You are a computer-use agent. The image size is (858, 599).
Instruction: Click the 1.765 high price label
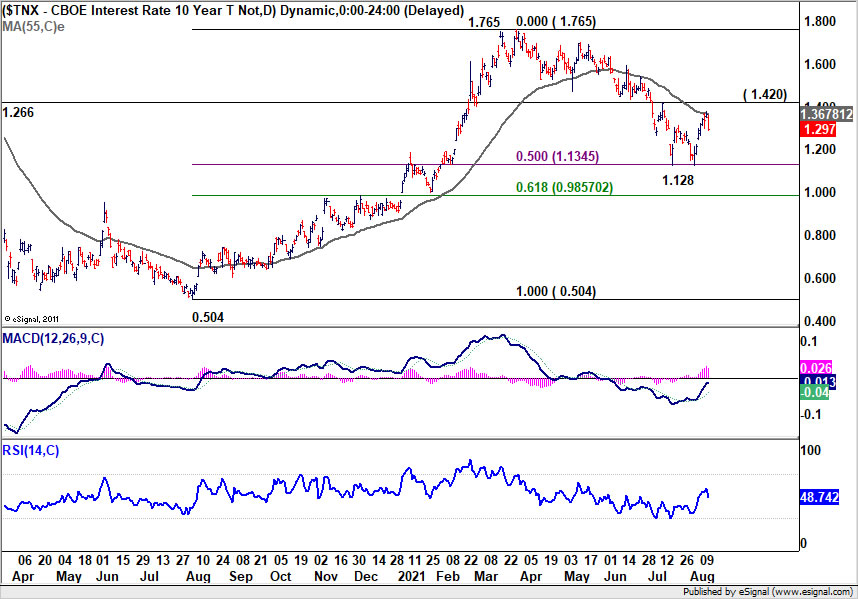pos(484,22)
